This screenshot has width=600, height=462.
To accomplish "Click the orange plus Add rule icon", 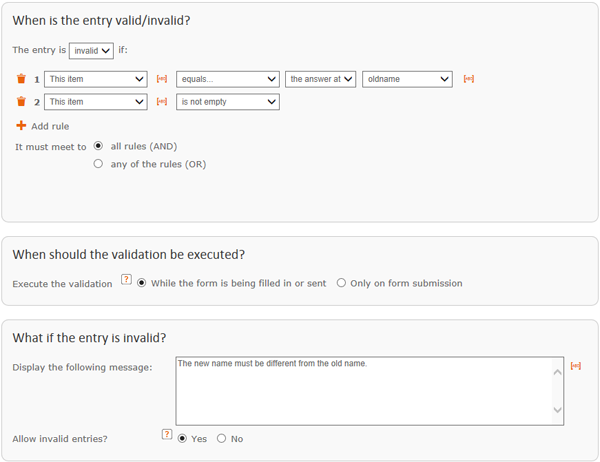I will [21, 126].
